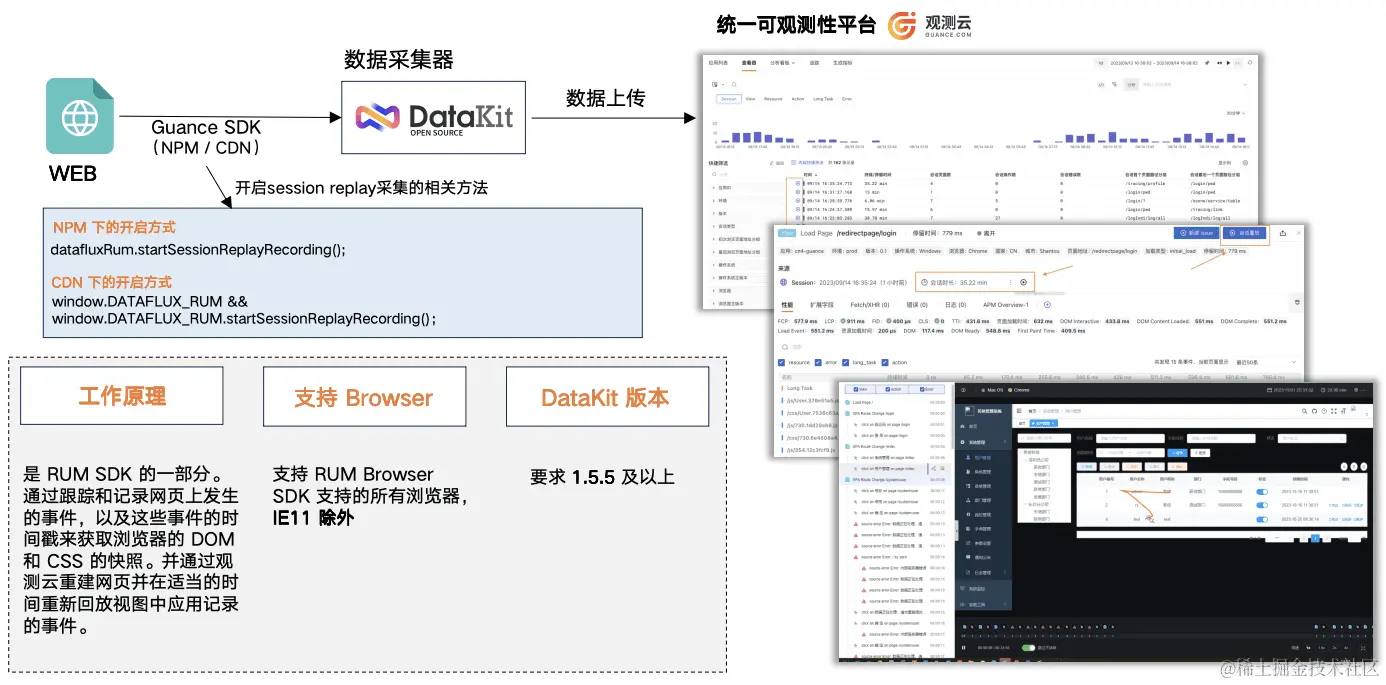
Task: Set replay speed to 1.5x
Action: tap(1322, 647)
